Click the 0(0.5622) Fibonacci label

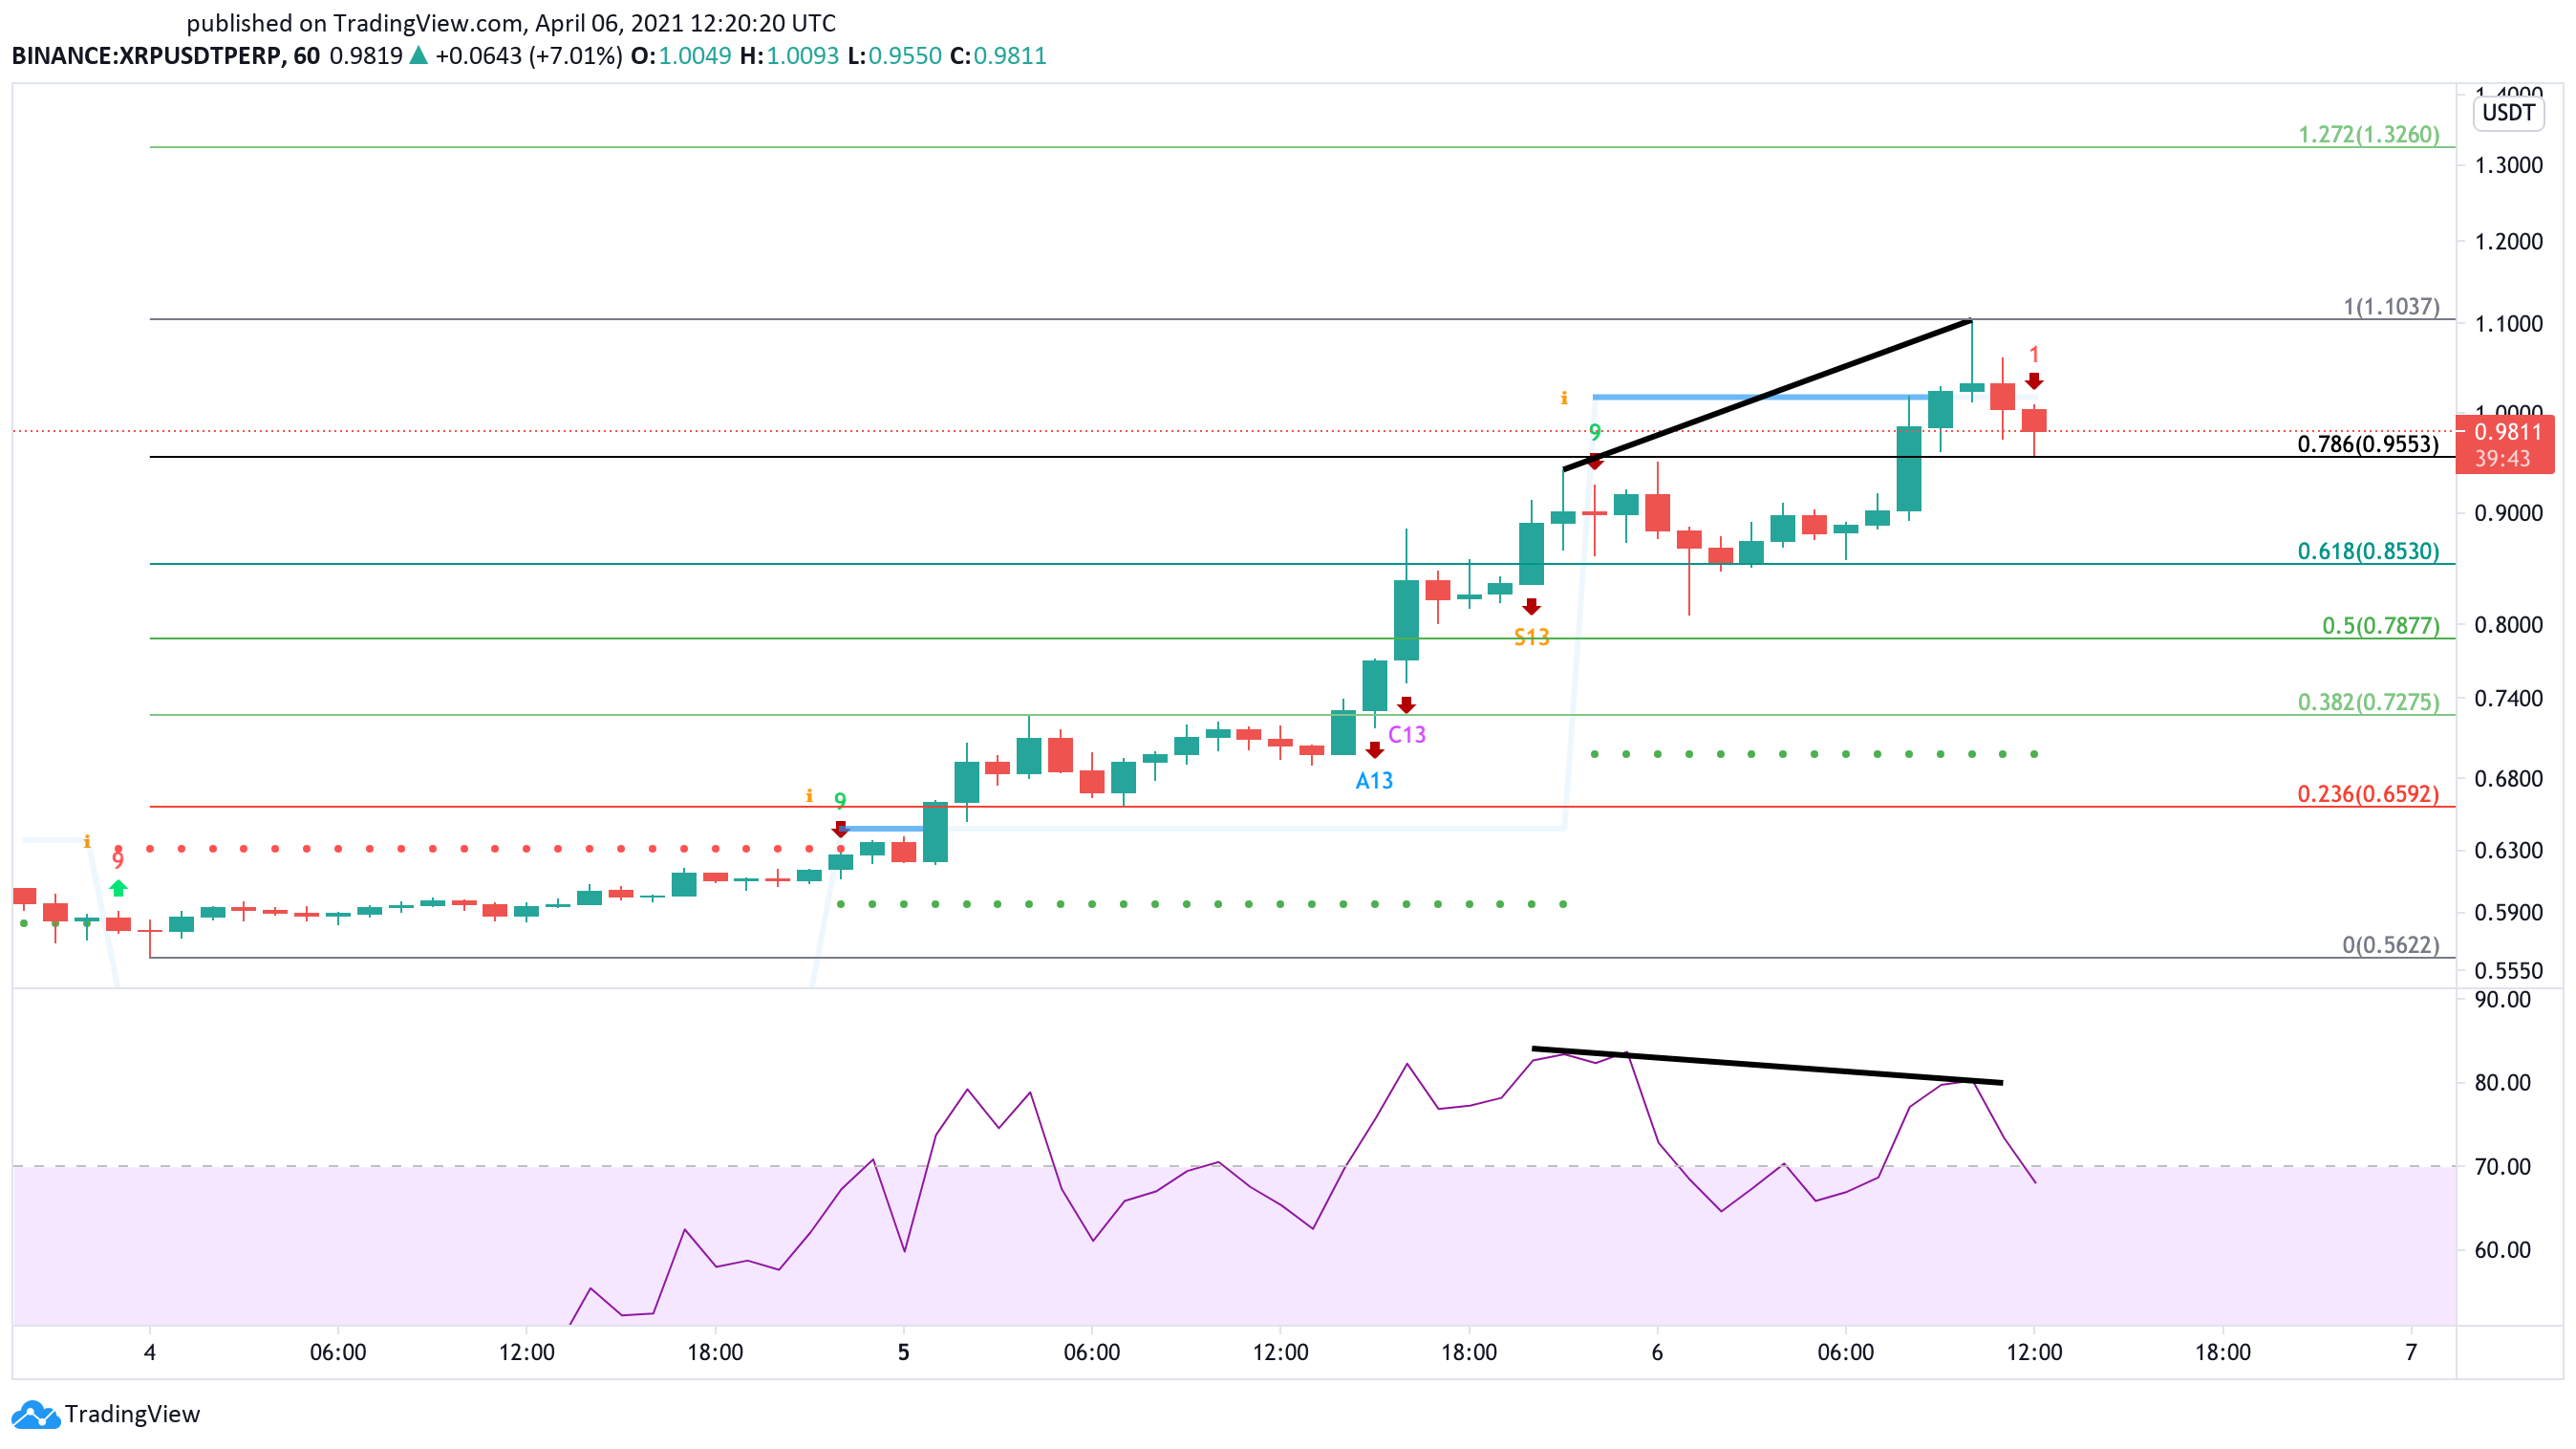tap(2391, 945)
